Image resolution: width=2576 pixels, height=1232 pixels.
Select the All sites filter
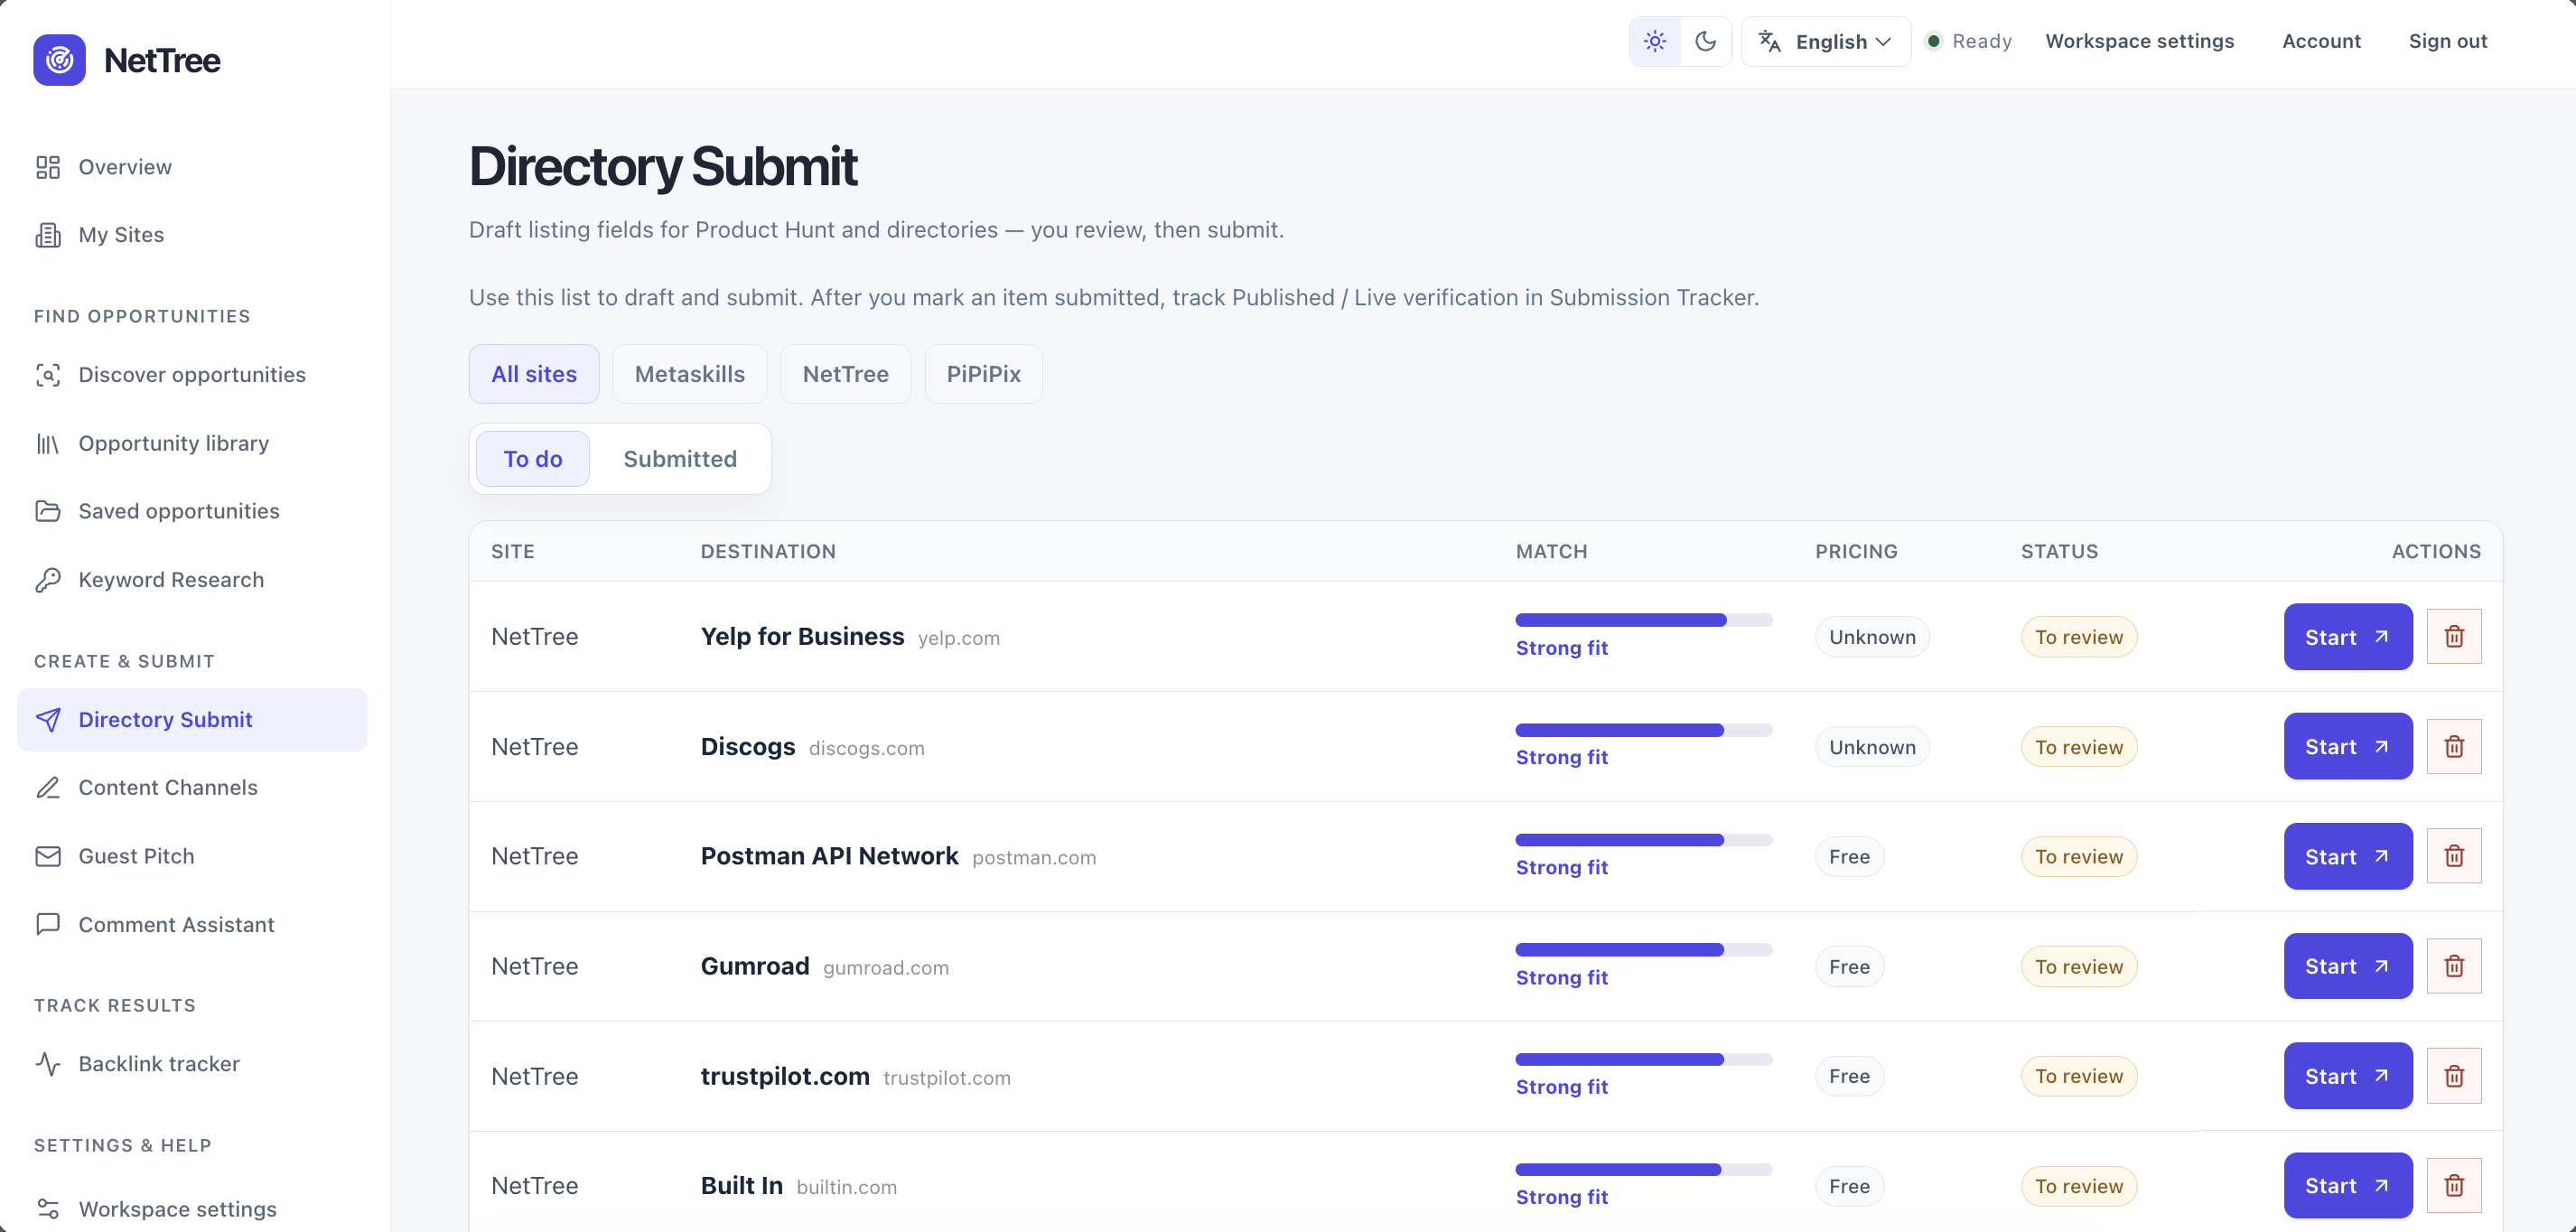pyautogui.click(x=534, y=374)
